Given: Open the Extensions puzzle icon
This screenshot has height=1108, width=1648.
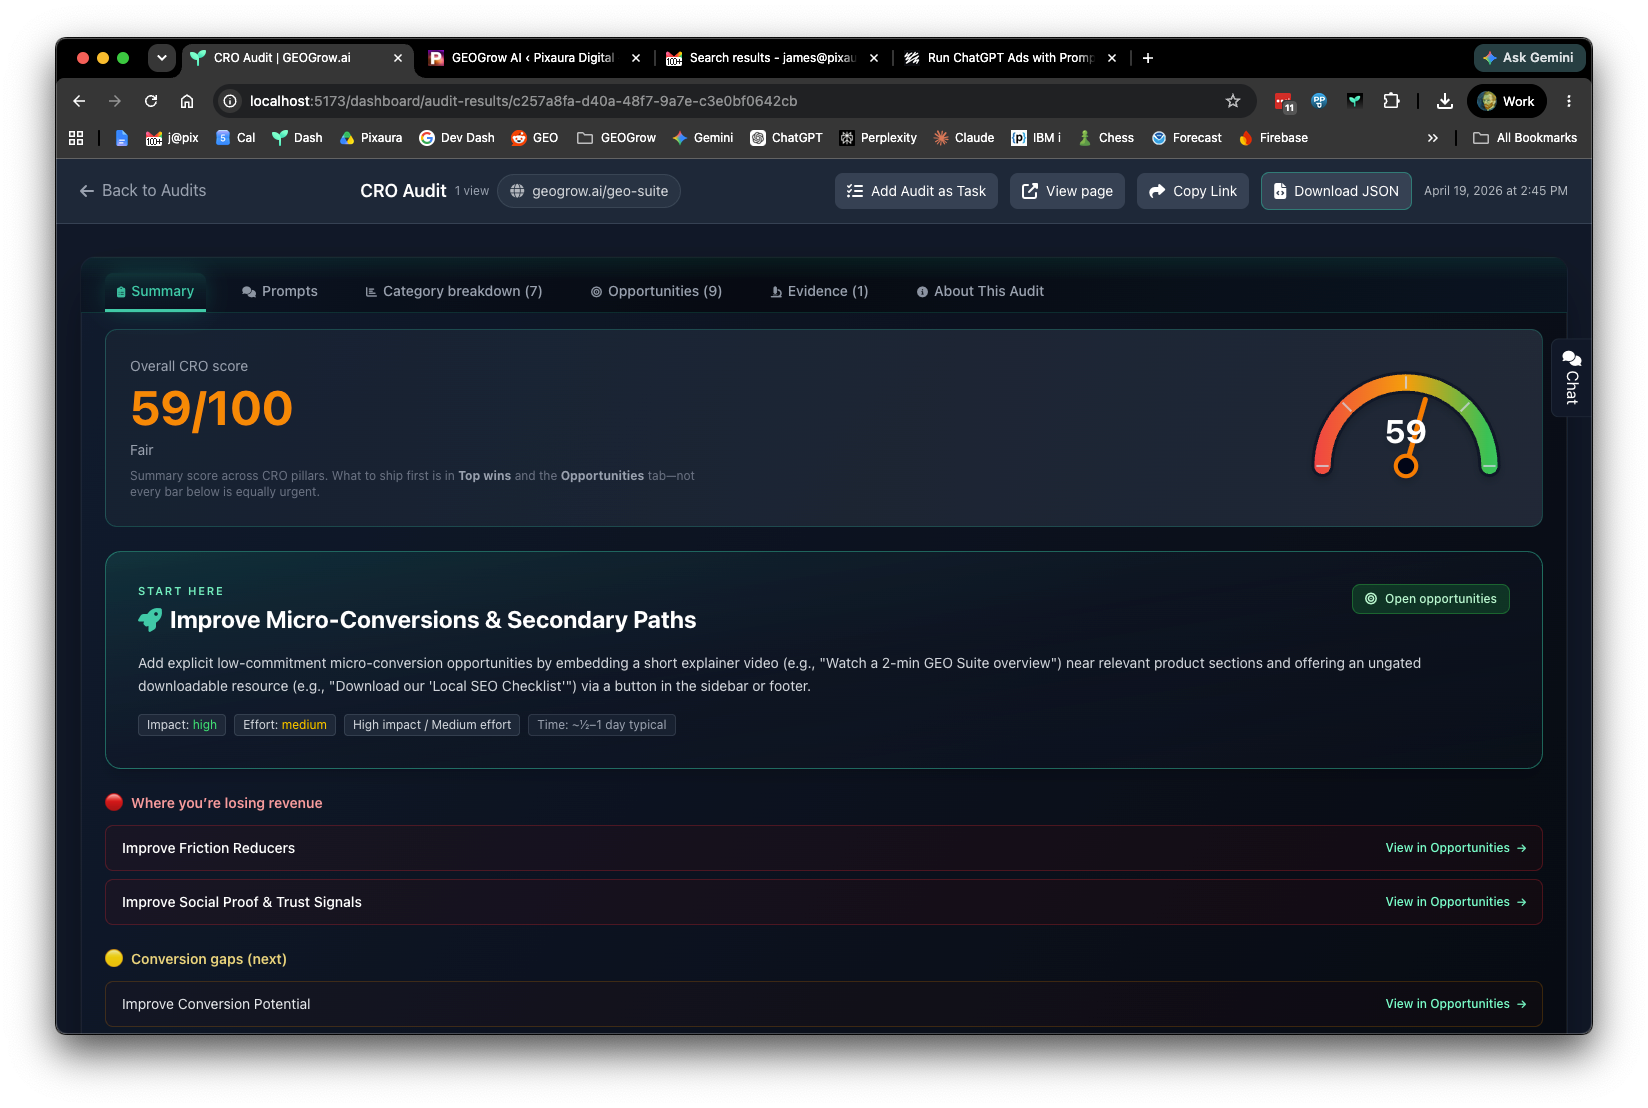Looking at the screenshot, I should coord(1391,101).
